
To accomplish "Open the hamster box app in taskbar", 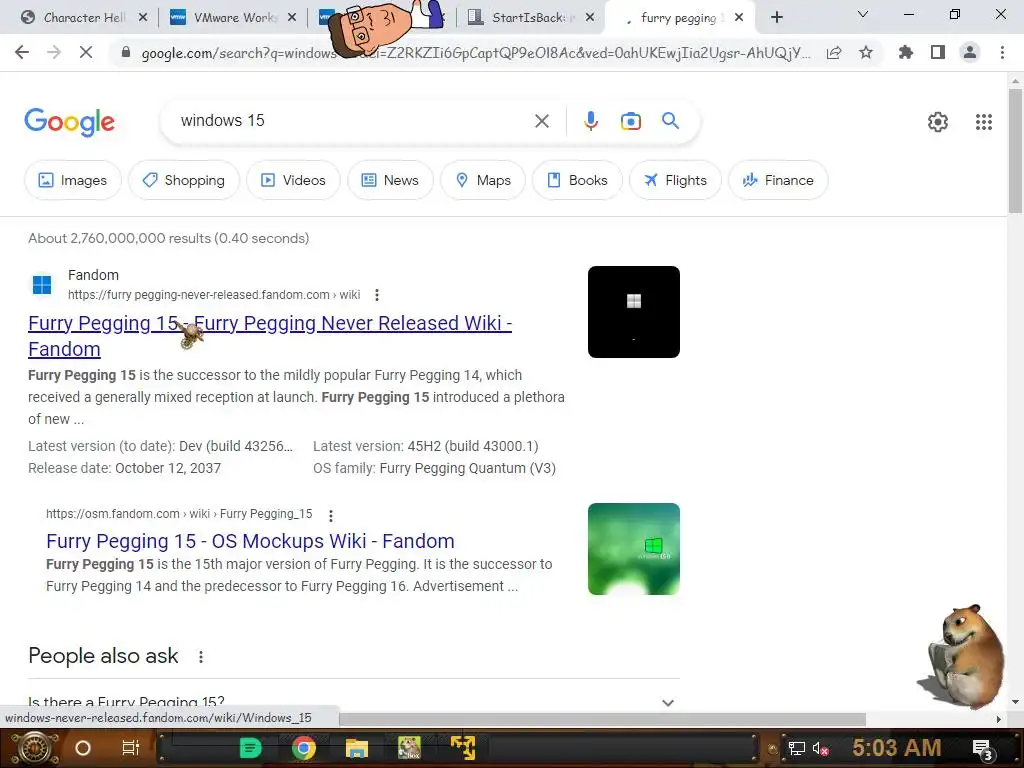I will [409, 748].
